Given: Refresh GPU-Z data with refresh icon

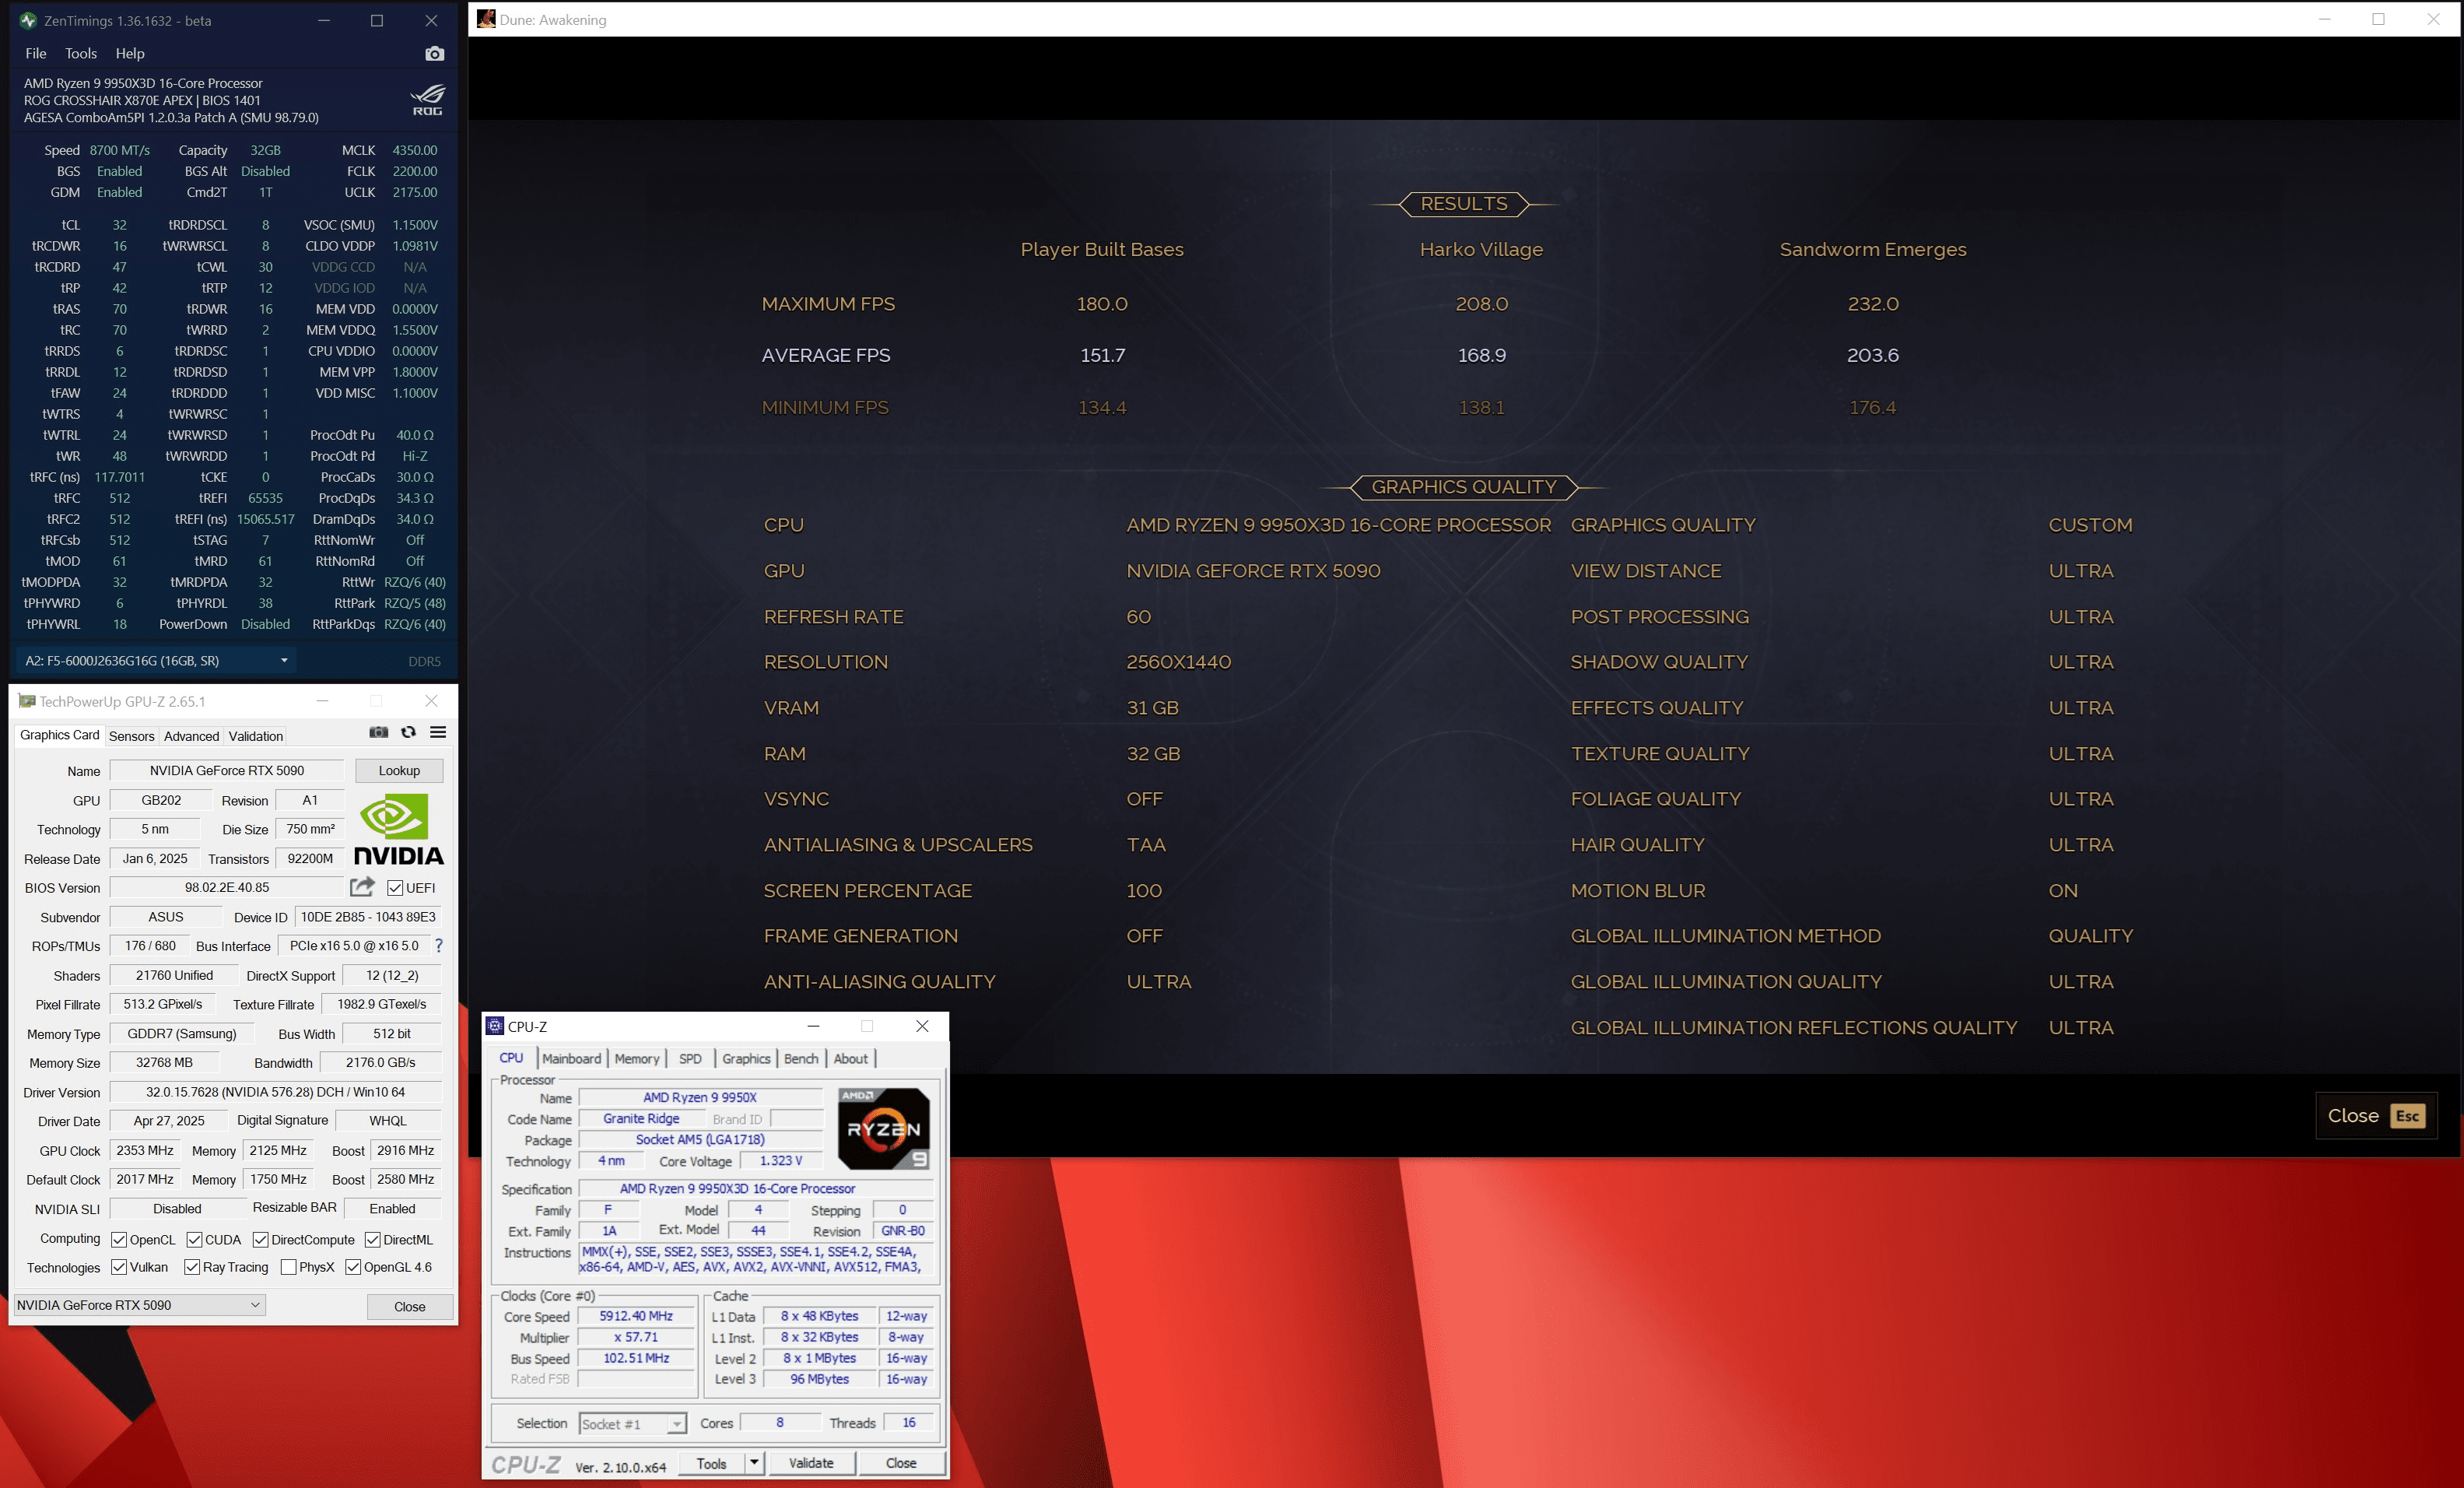Looking at the screenshot, I should tap(408, 732).
